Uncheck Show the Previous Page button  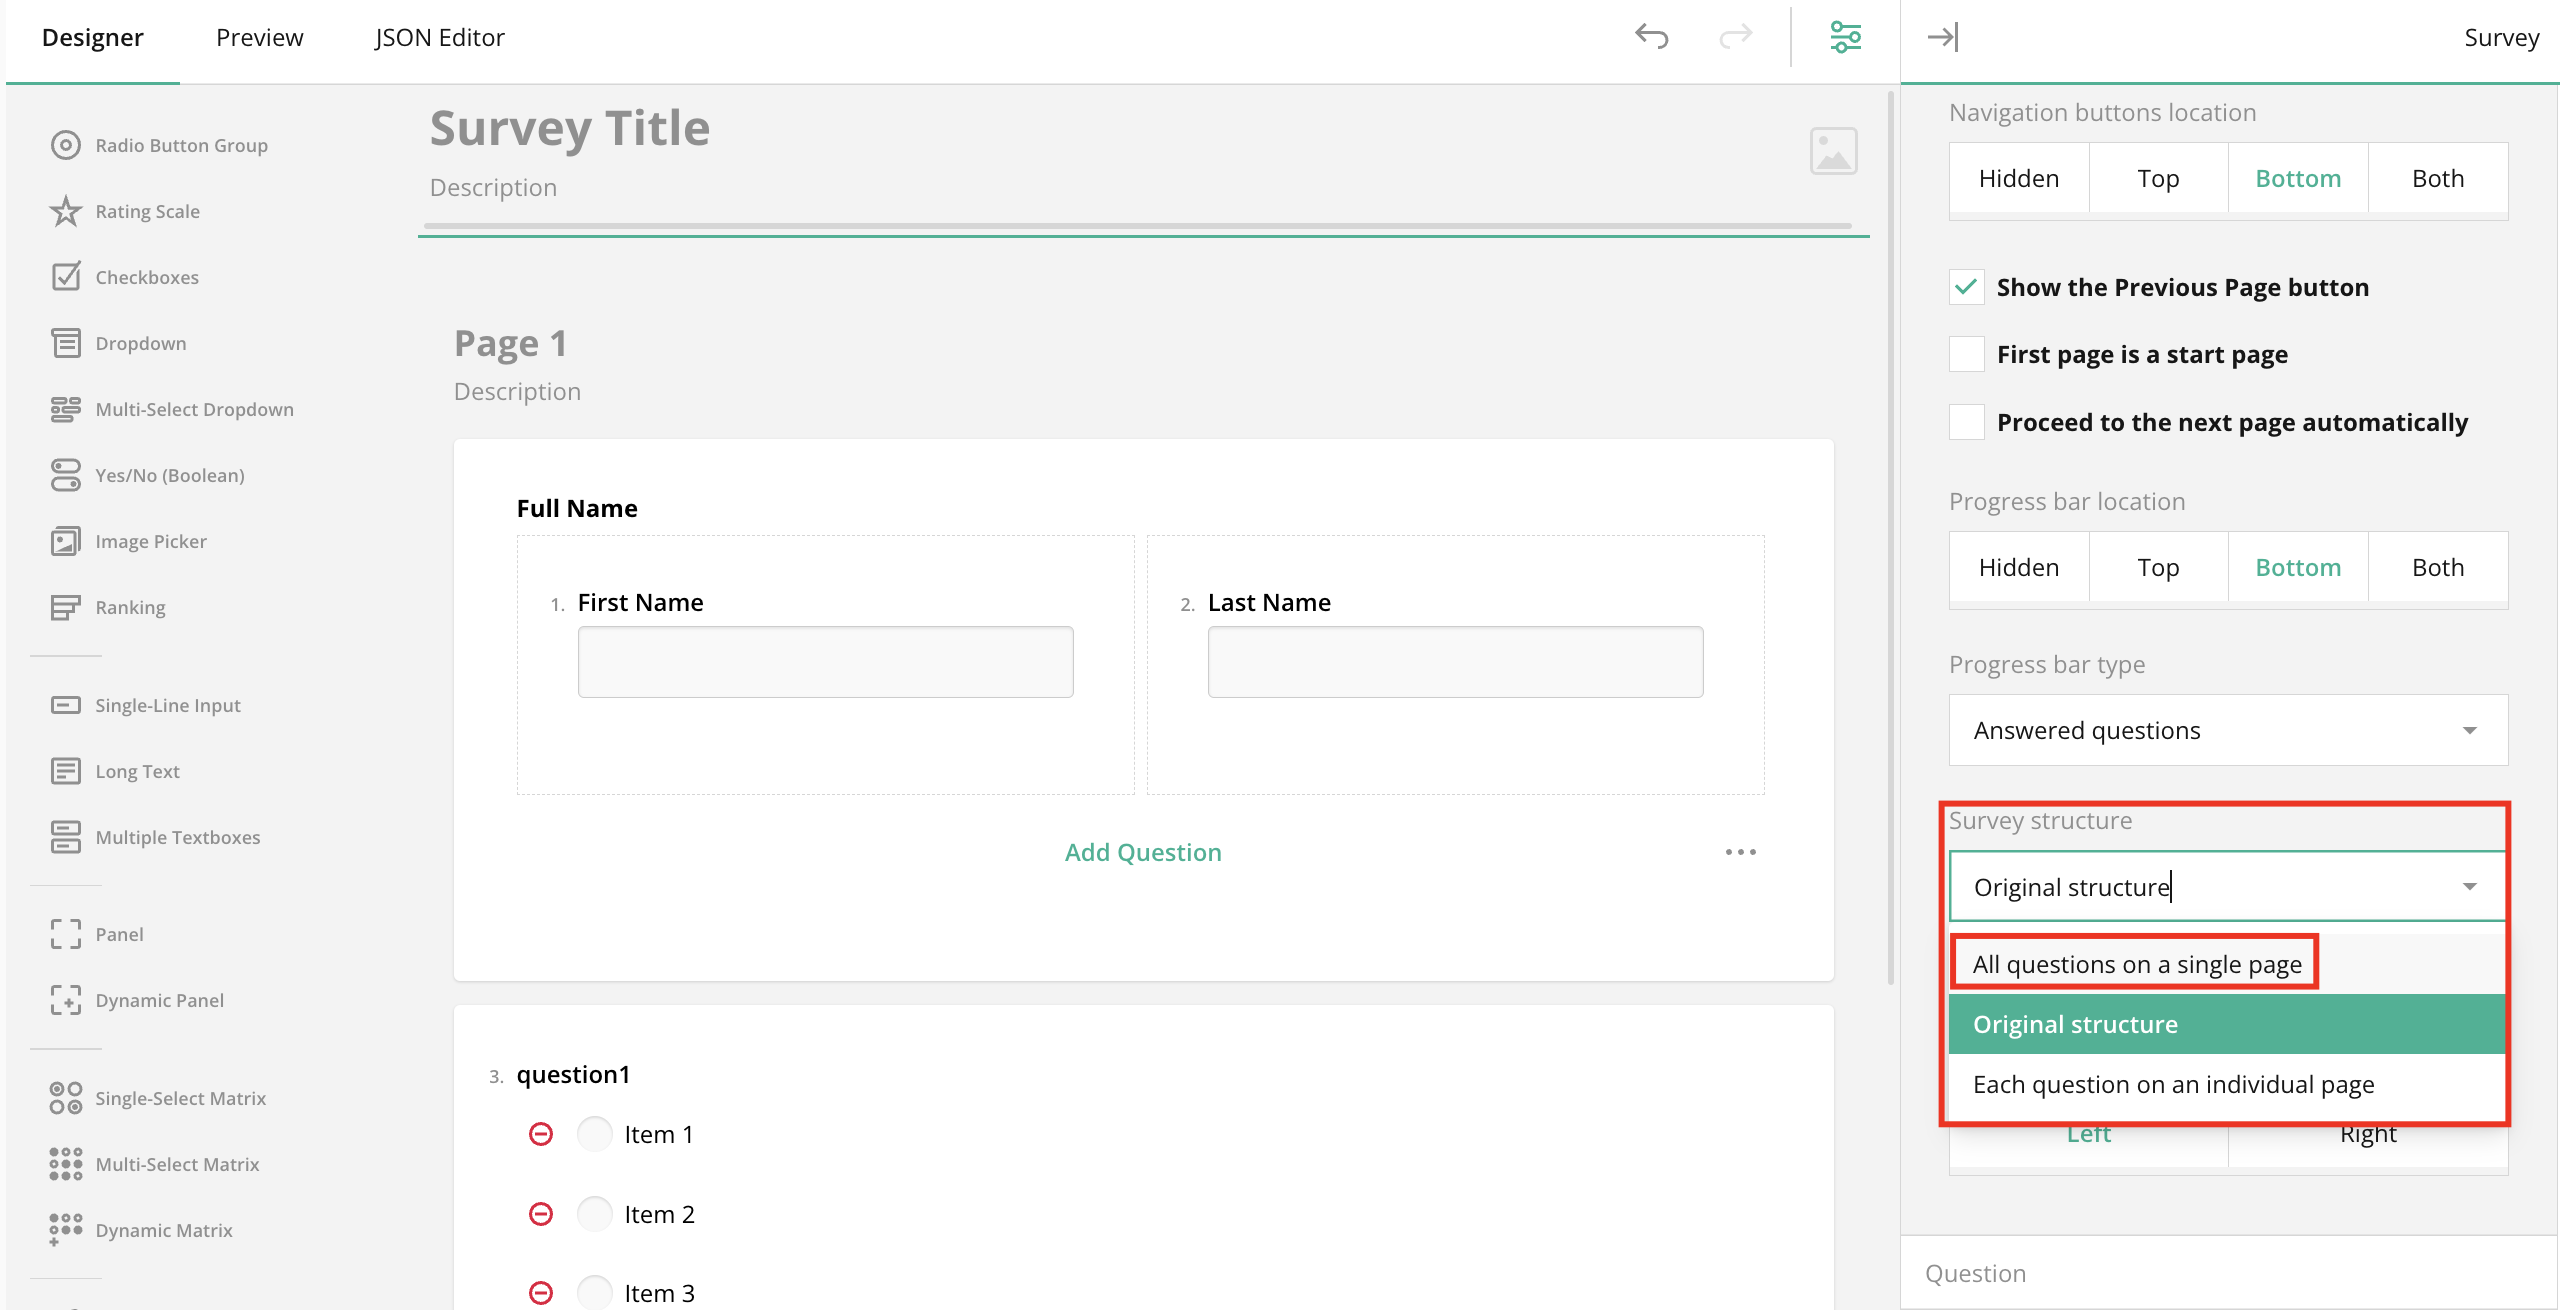point(1966,287)
